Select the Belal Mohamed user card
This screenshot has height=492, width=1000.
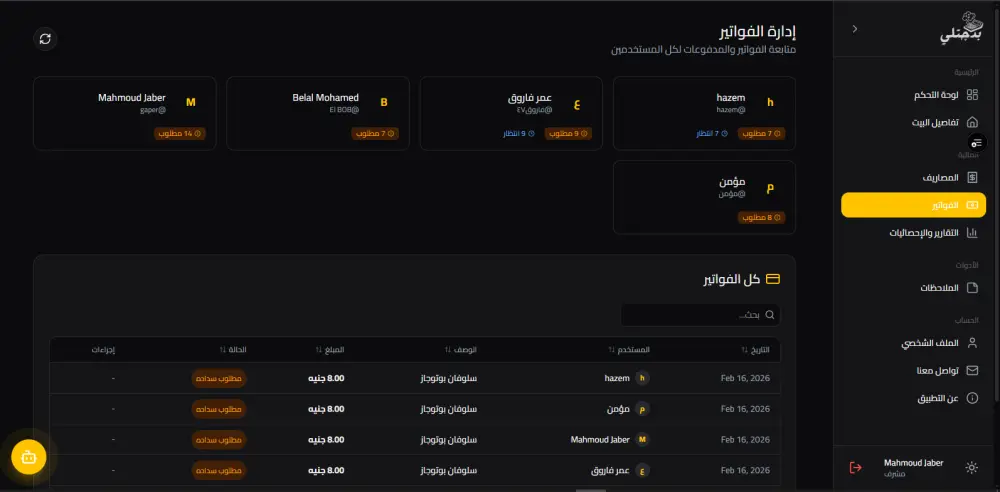click(318, 114)
